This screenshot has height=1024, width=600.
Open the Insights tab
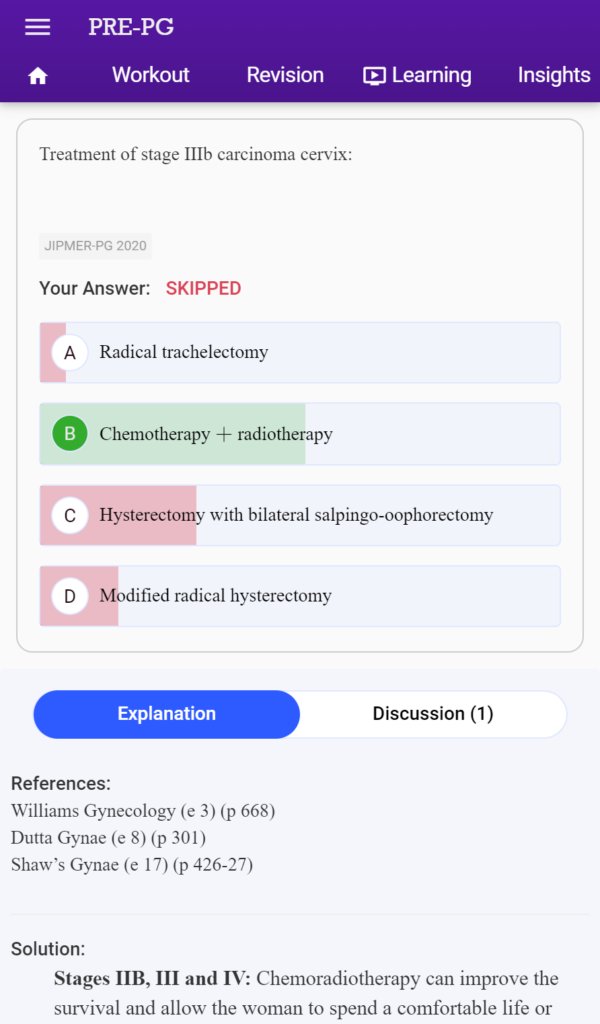(x=554, y=75)
